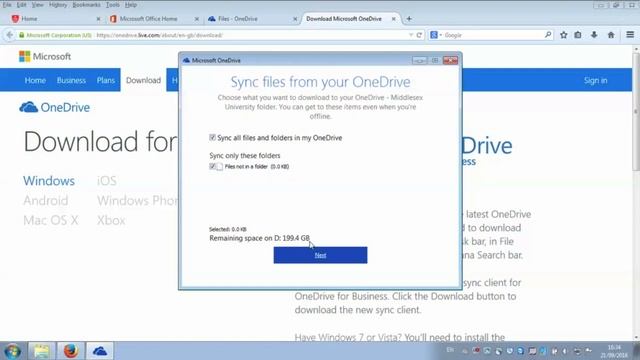Close the Microsoft OneDrive dialog window
The image size is (640, 360).
[451, 60]
